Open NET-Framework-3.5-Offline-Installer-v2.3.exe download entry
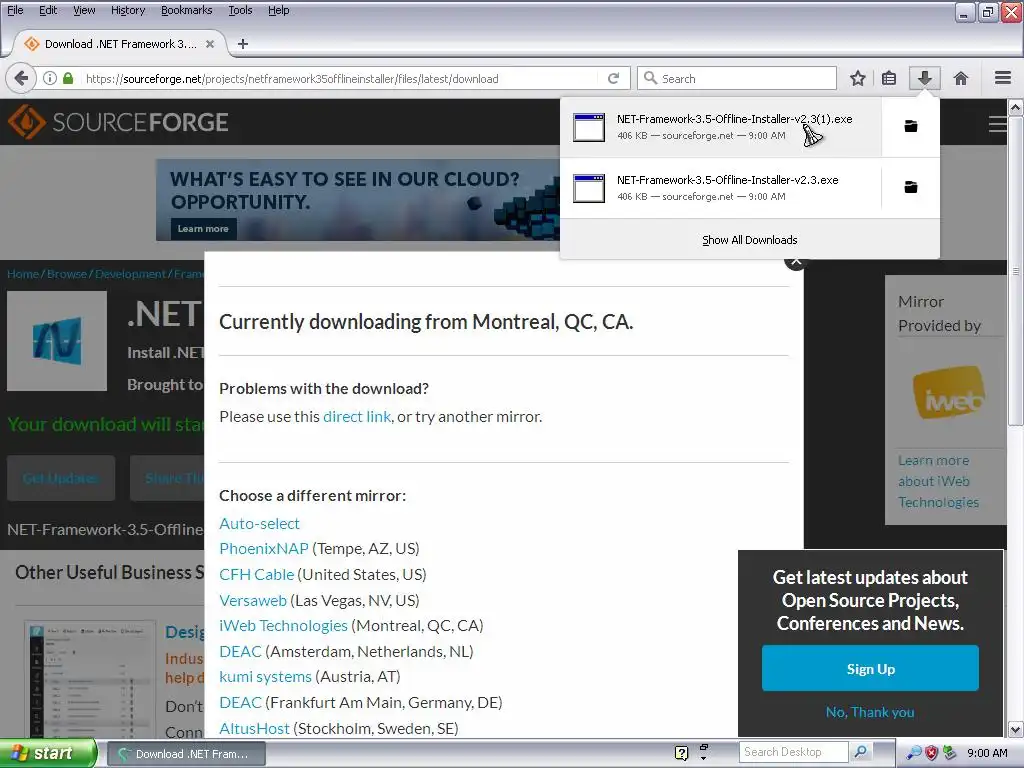1024x768 pixels. [720, 188]
